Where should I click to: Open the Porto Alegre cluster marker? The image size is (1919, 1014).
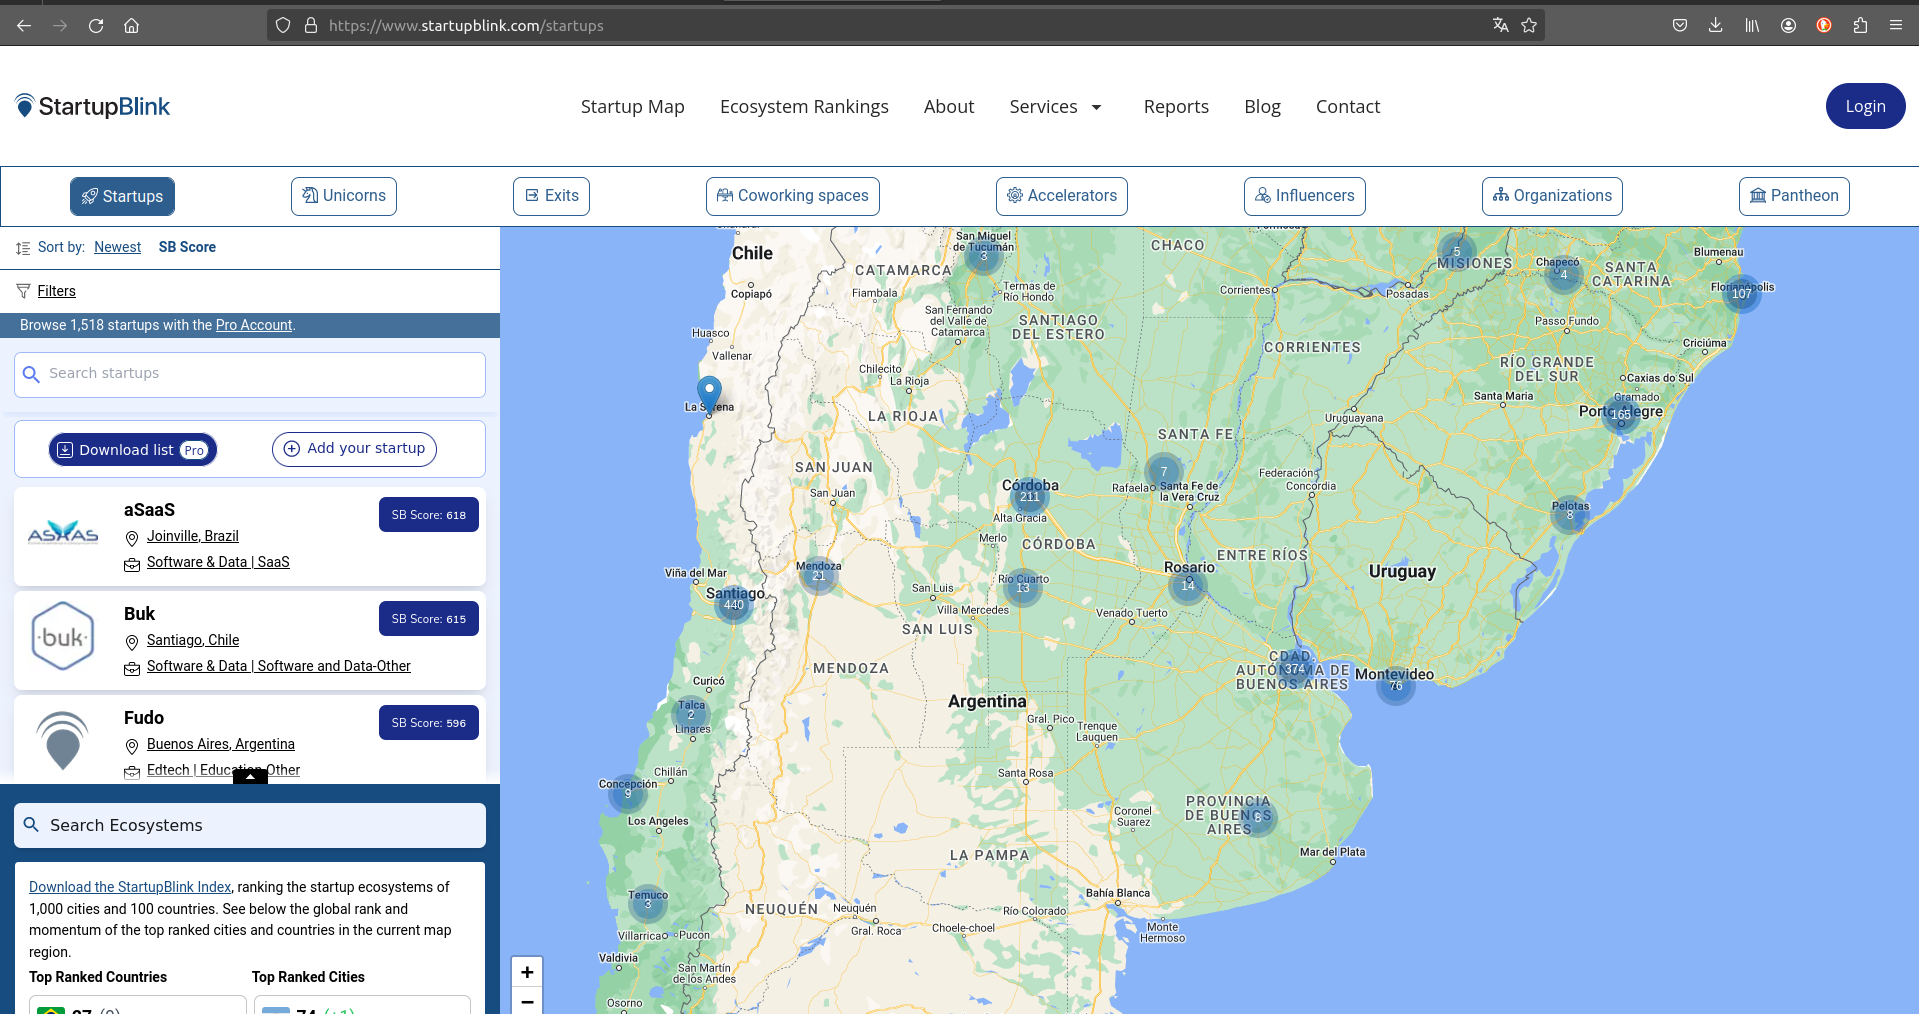point(1620,413)
